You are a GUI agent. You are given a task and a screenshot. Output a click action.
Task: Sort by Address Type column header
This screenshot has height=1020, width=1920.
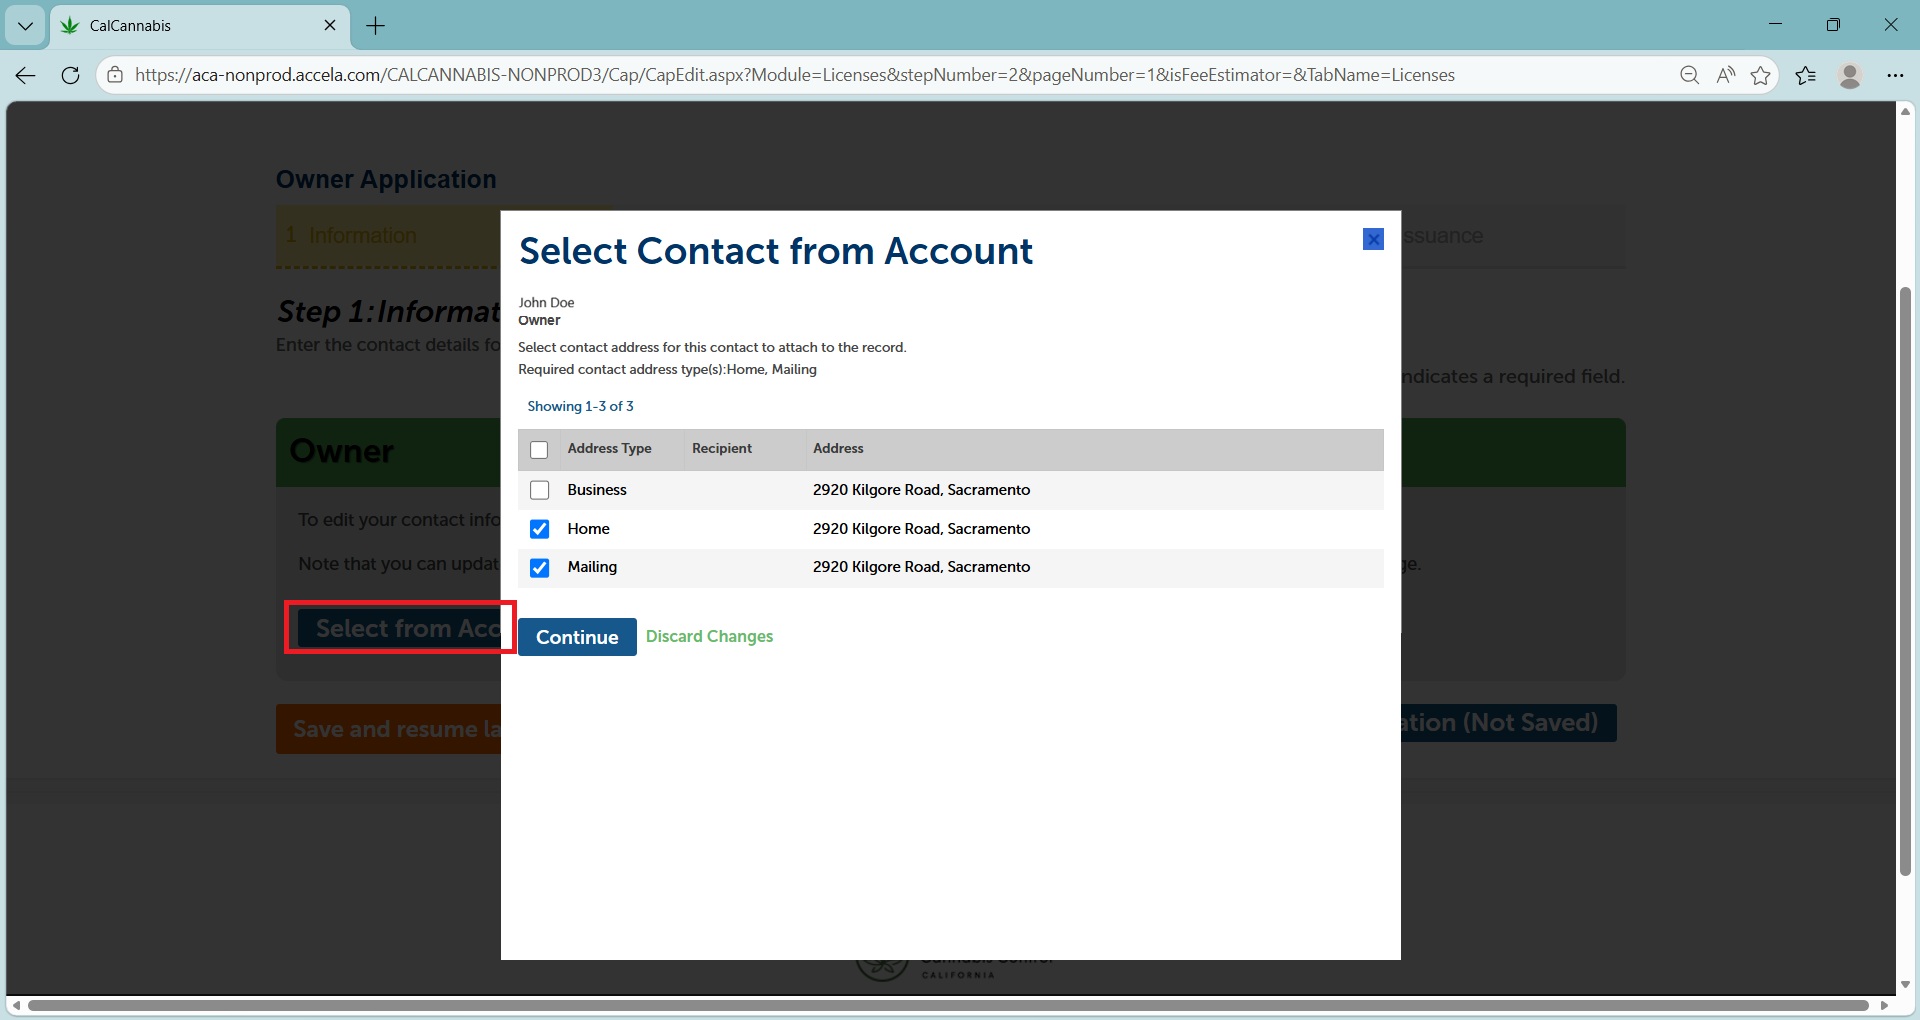click(609, 448)
